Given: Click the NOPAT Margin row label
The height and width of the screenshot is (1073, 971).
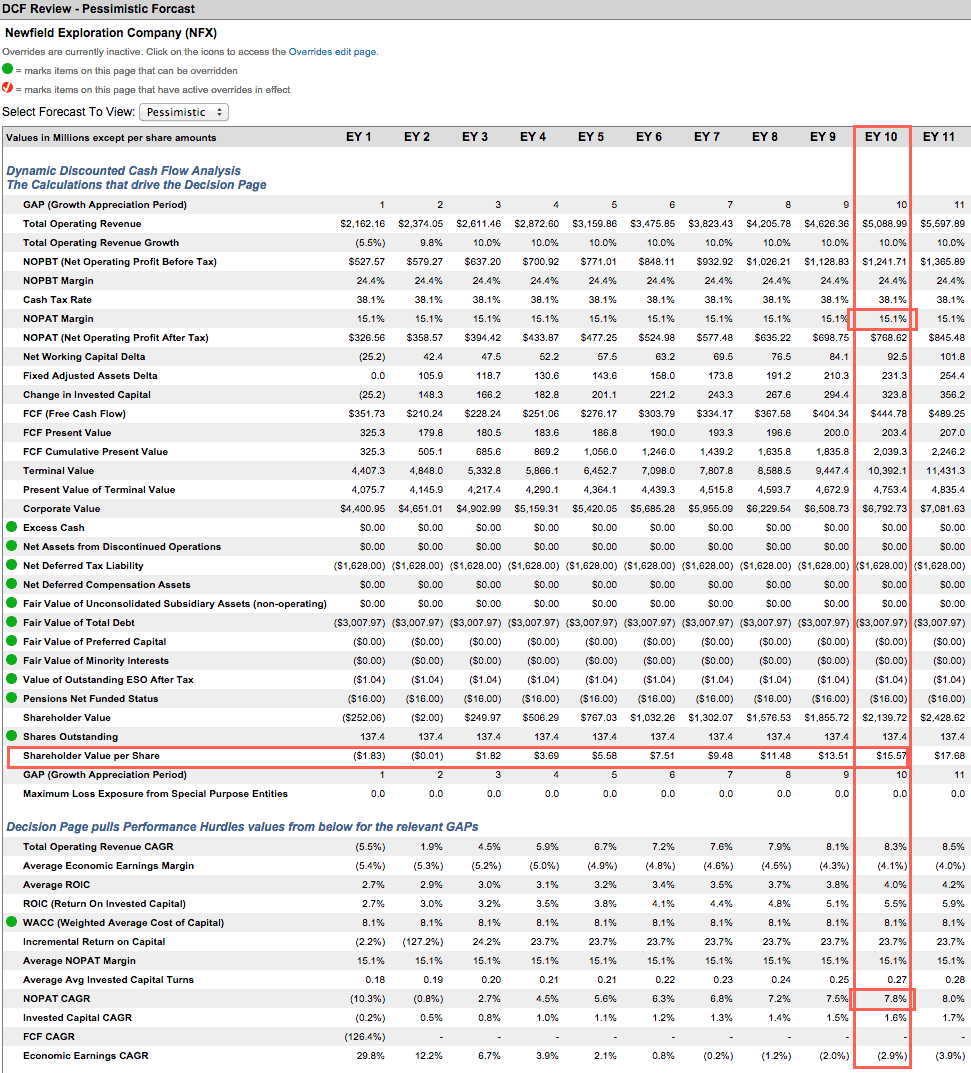Looking at the screenshot, I should coord(58,319).
